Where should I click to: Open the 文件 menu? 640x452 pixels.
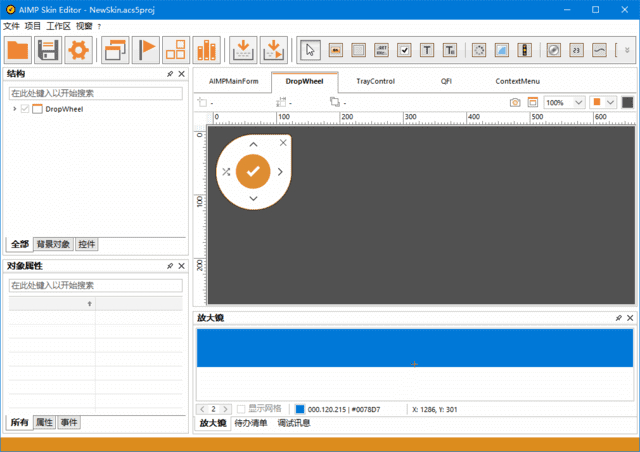[11, 26]
